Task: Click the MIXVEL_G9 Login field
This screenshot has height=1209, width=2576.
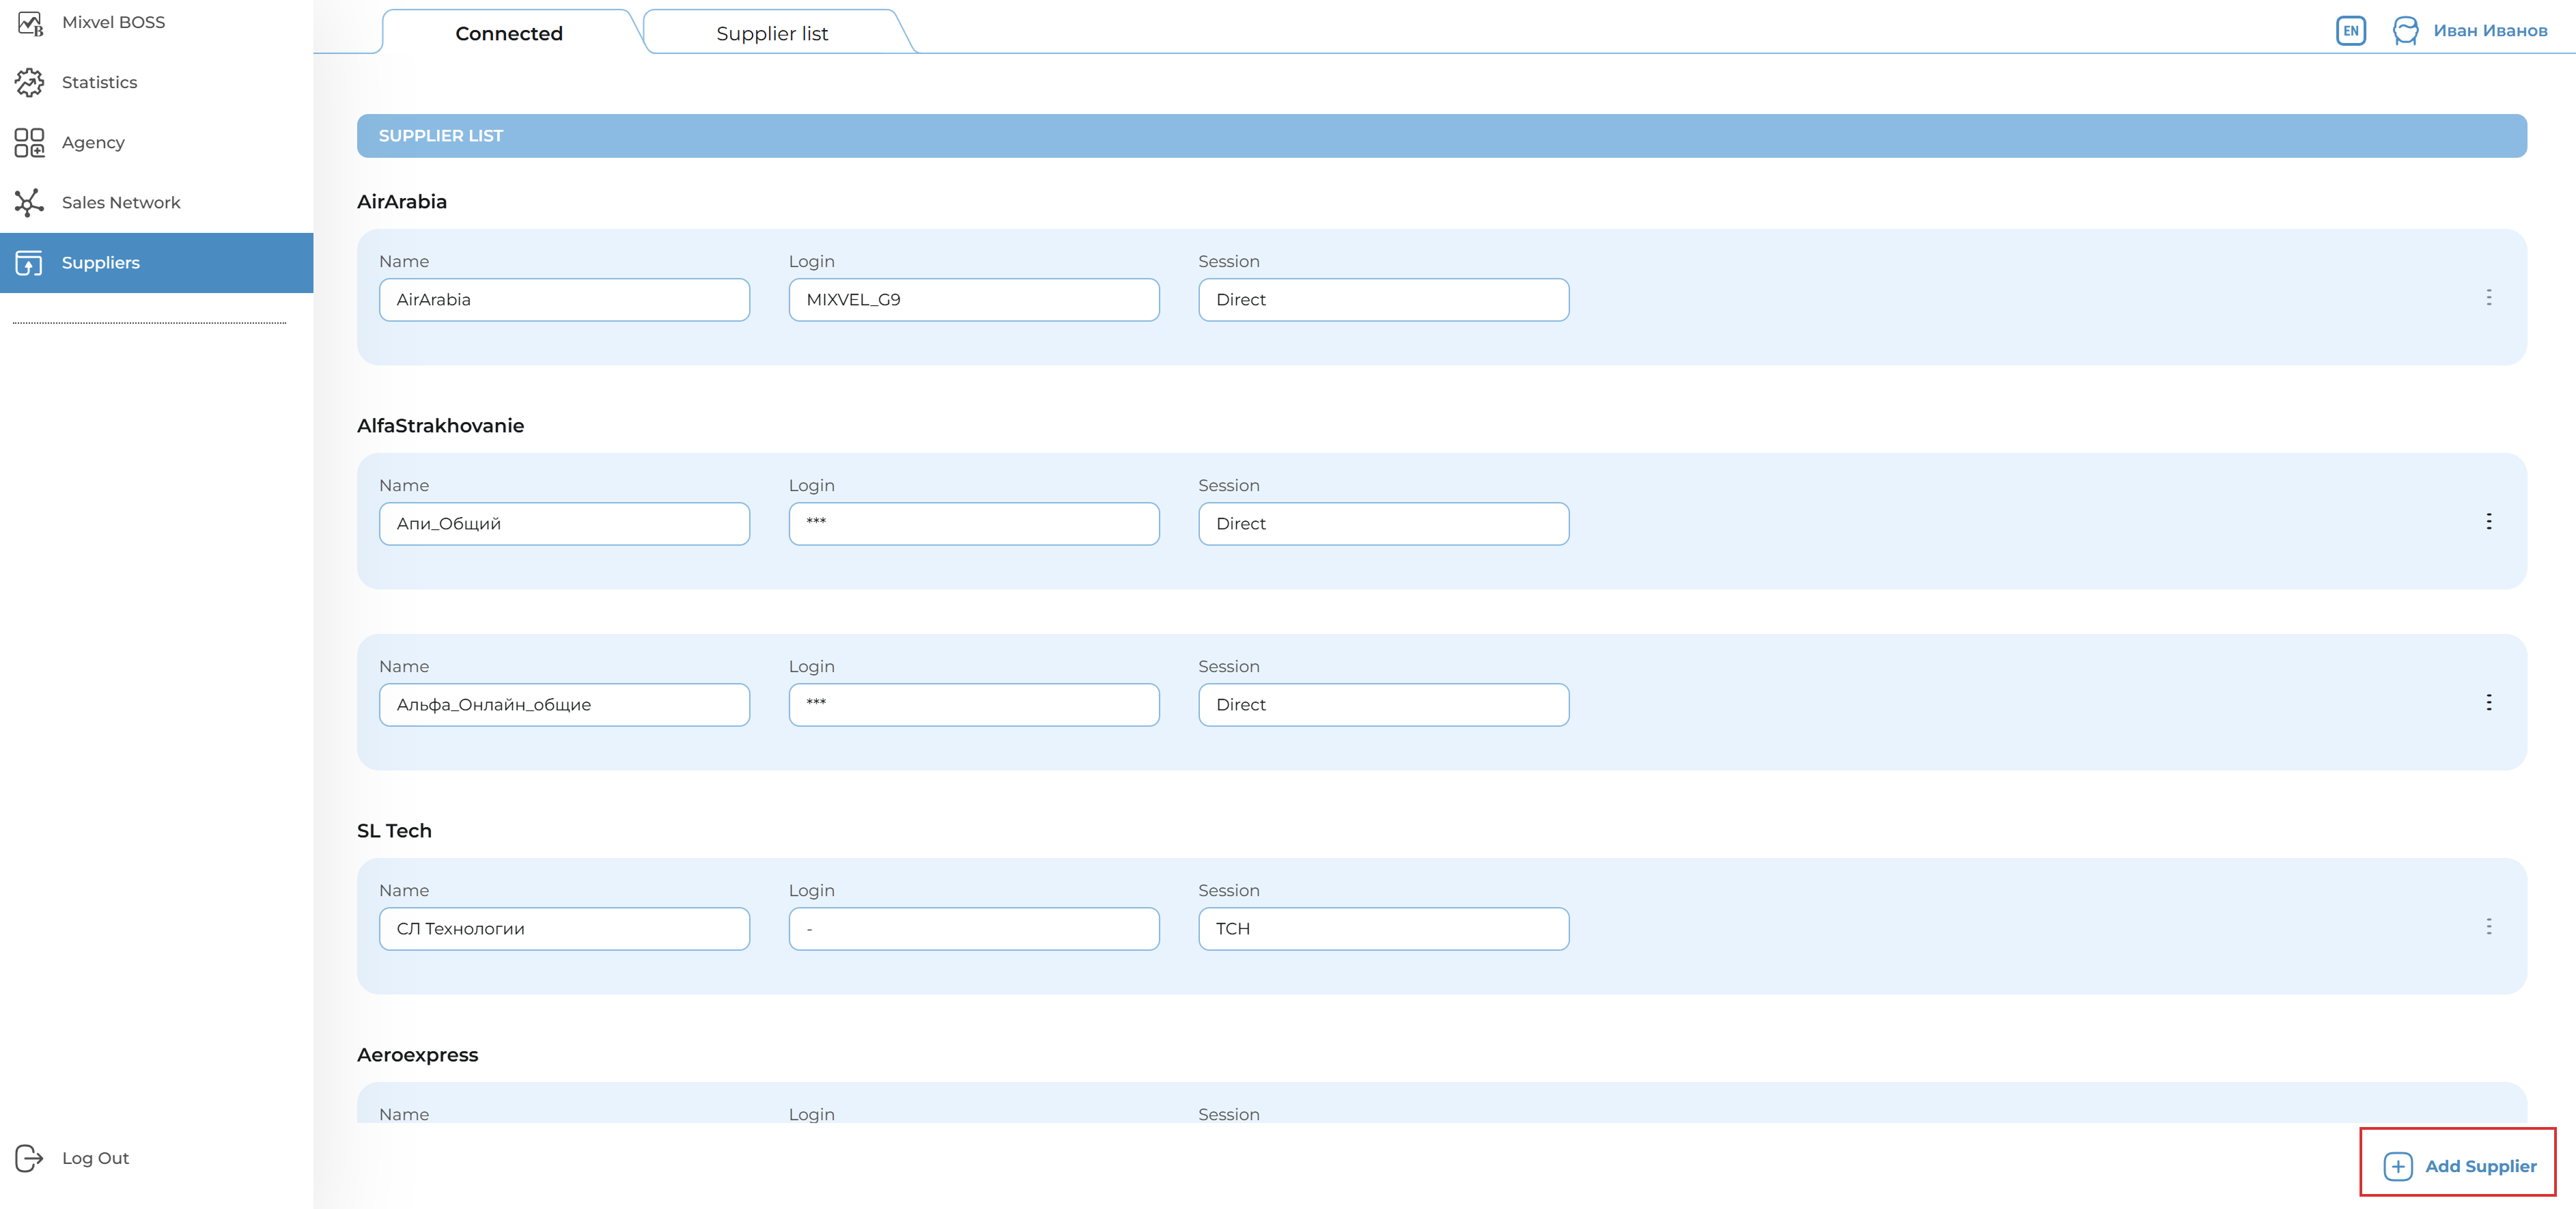Action: (x=973, y=300)
